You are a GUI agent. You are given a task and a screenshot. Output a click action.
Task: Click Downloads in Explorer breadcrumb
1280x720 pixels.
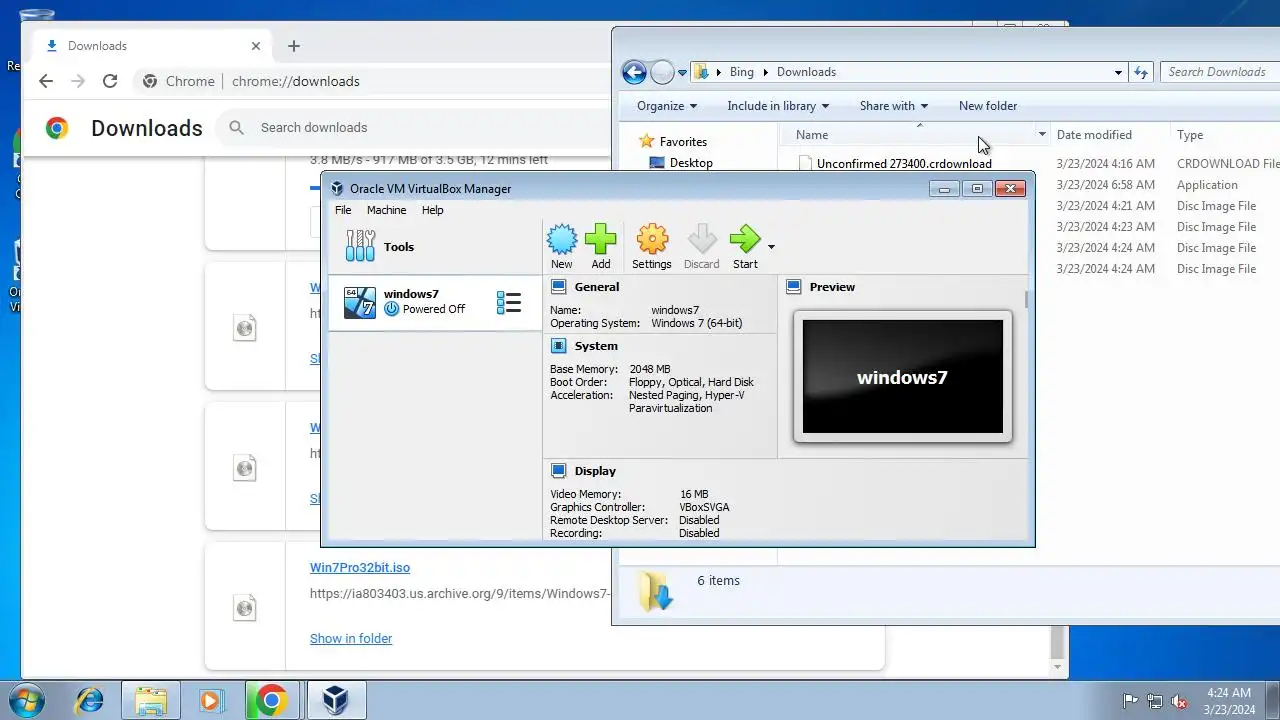(x=806, y=72)
